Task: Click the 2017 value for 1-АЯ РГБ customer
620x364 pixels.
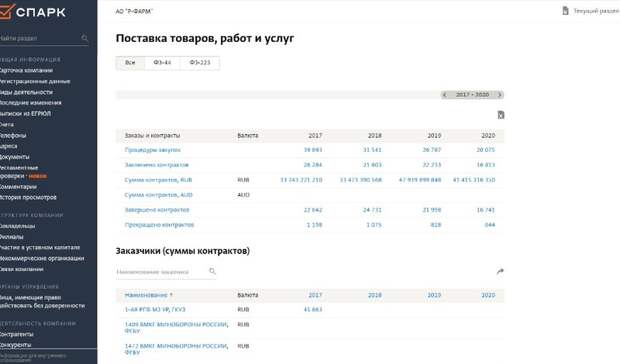Action: [x=313, y=309]
